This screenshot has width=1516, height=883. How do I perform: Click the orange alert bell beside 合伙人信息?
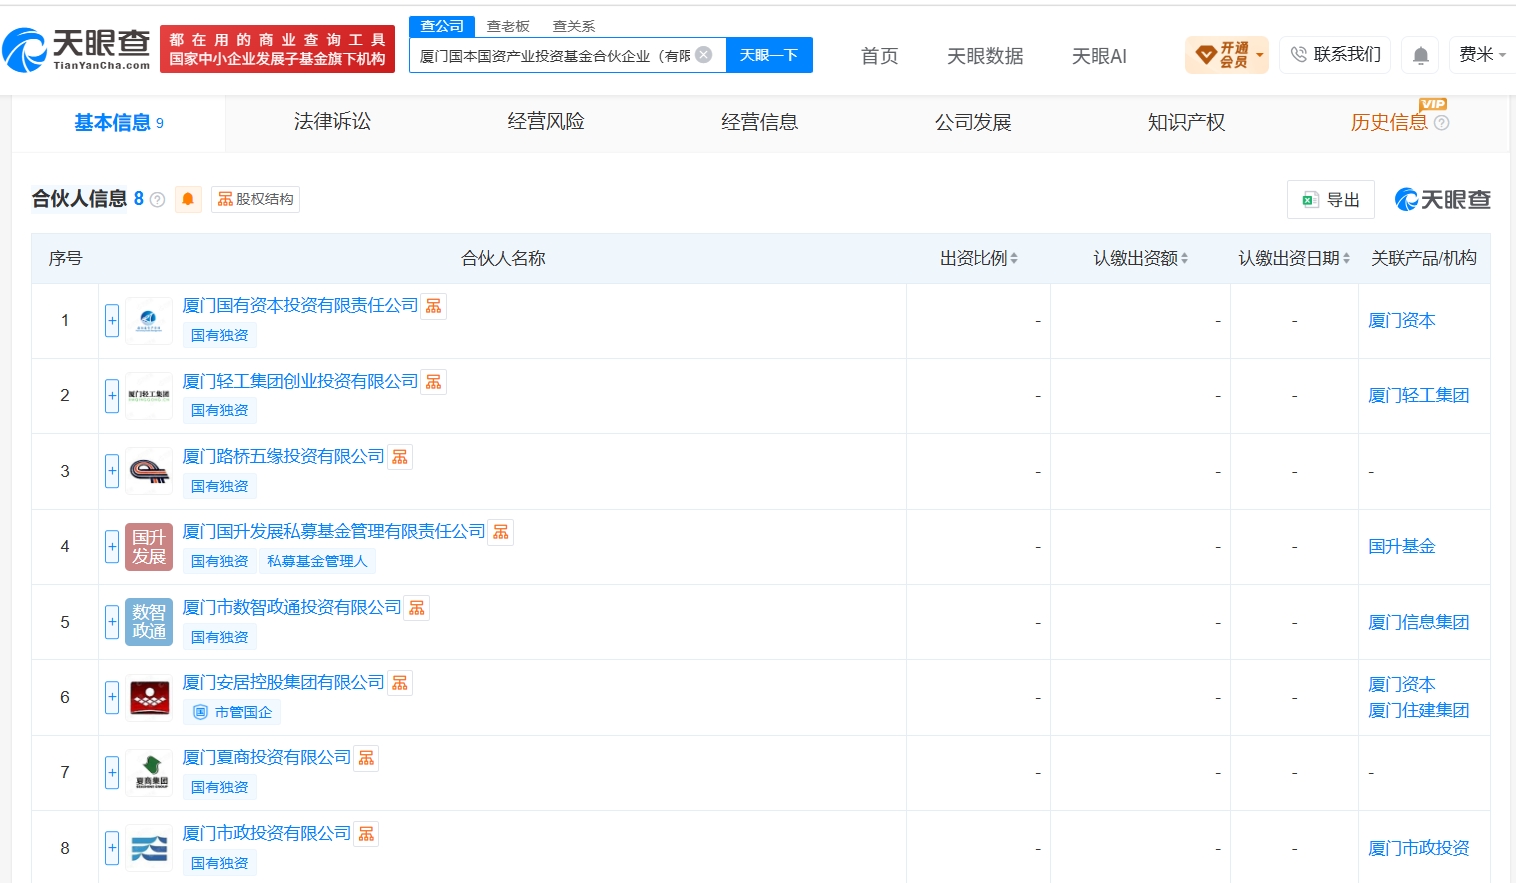point(188,199)
